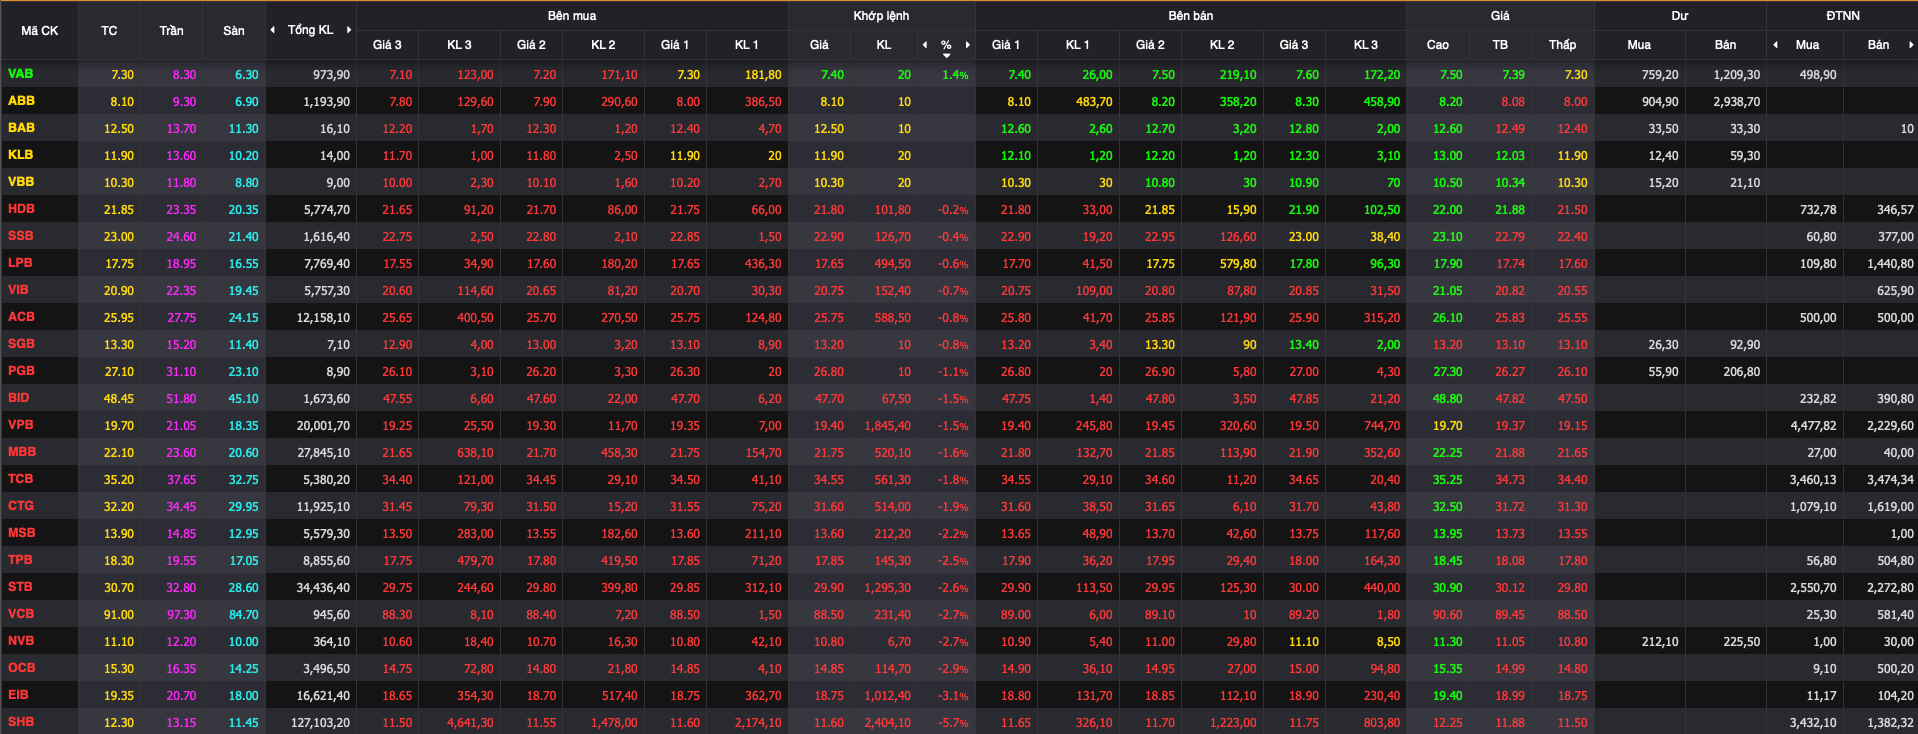Click left arrow next to % column
Screen dimensions: 1918x734
925,45
